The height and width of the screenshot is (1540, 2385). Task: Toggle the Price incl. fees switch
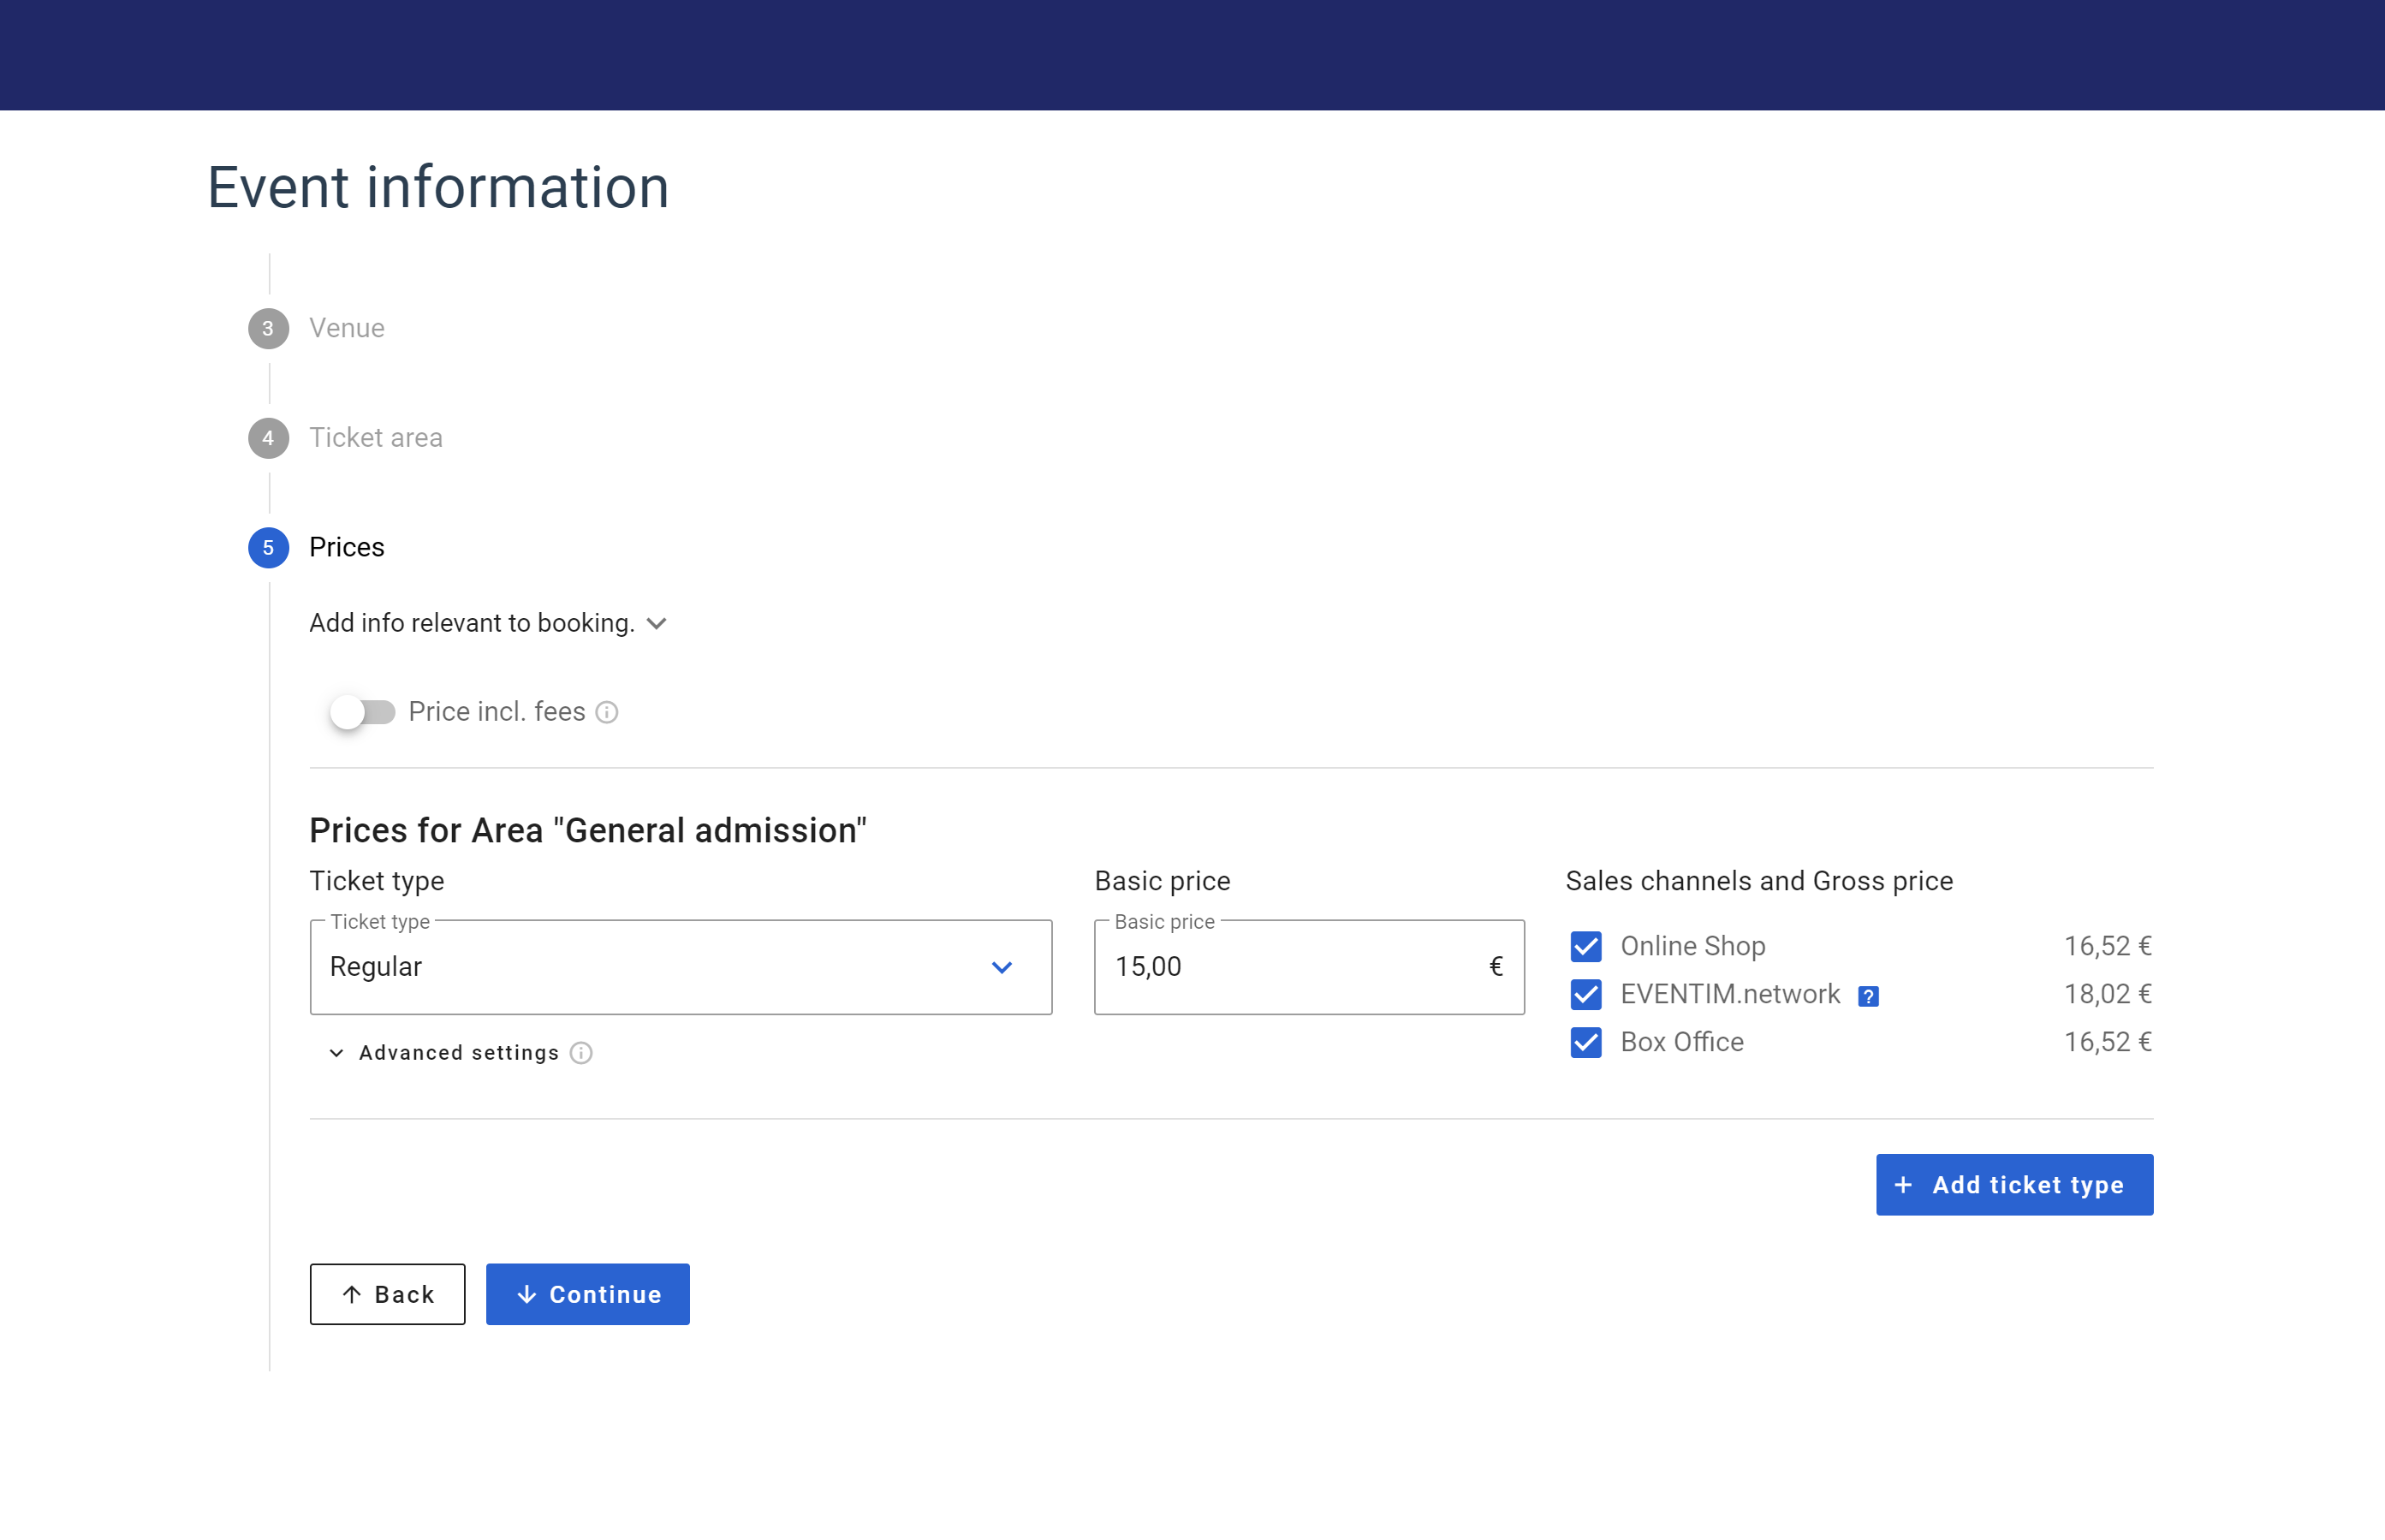[x=362, y=712]
